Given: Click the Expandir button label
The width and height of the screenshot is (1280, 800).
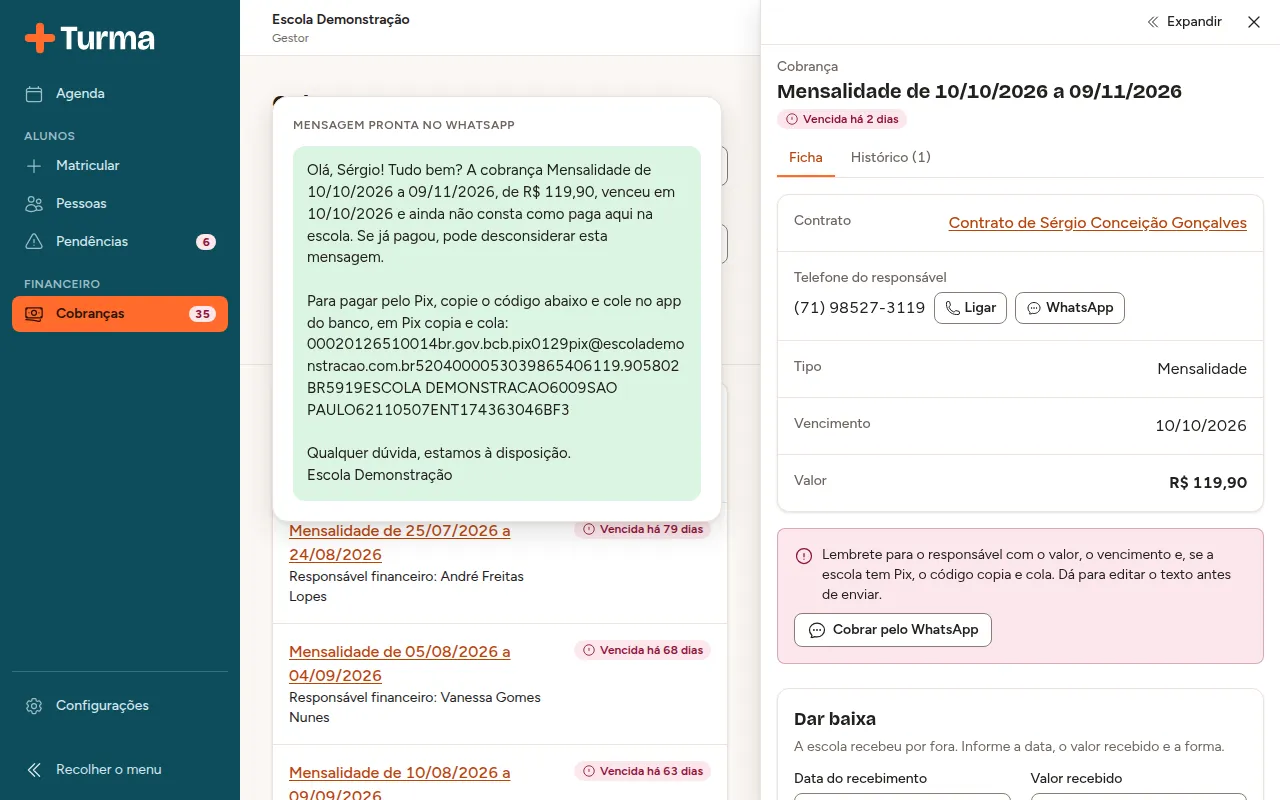Looking at the screenshot, I should pos(1194,22).
